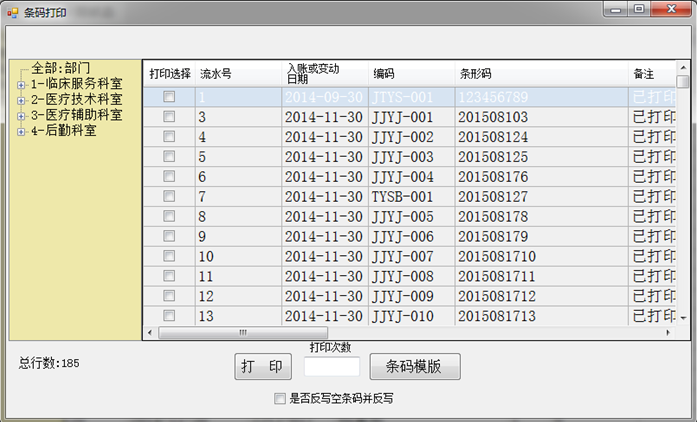The image size is (697, 422).
Task: Tick the checkbox in row JJYJ-002
Action: coord(169,137)
